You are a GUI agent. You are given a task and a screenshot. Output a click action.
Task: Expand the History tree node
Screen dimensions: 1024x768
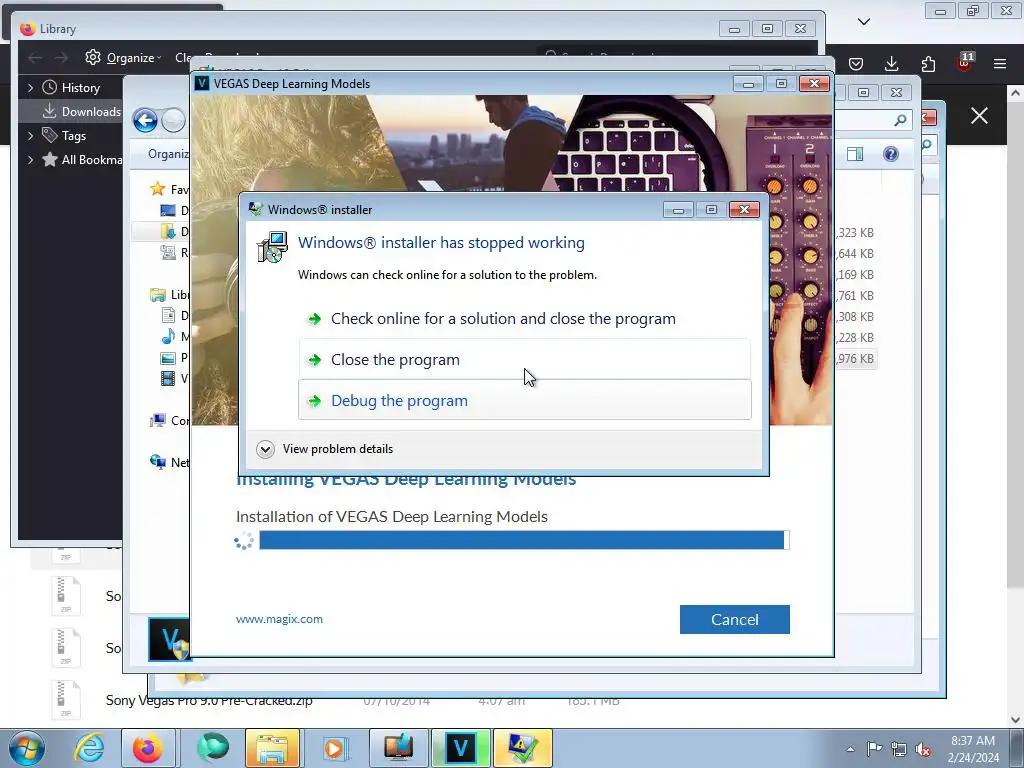(30, 88)
